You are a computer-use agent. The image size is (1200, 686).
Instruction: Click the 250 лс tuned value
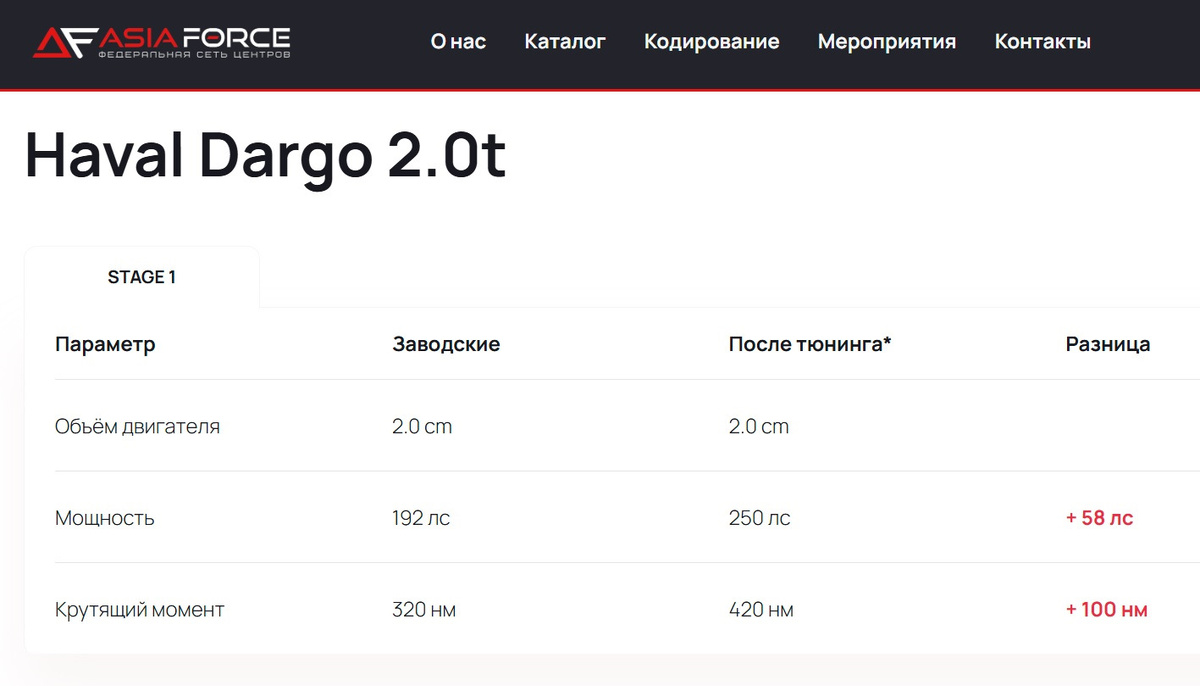tap(760, 519)
